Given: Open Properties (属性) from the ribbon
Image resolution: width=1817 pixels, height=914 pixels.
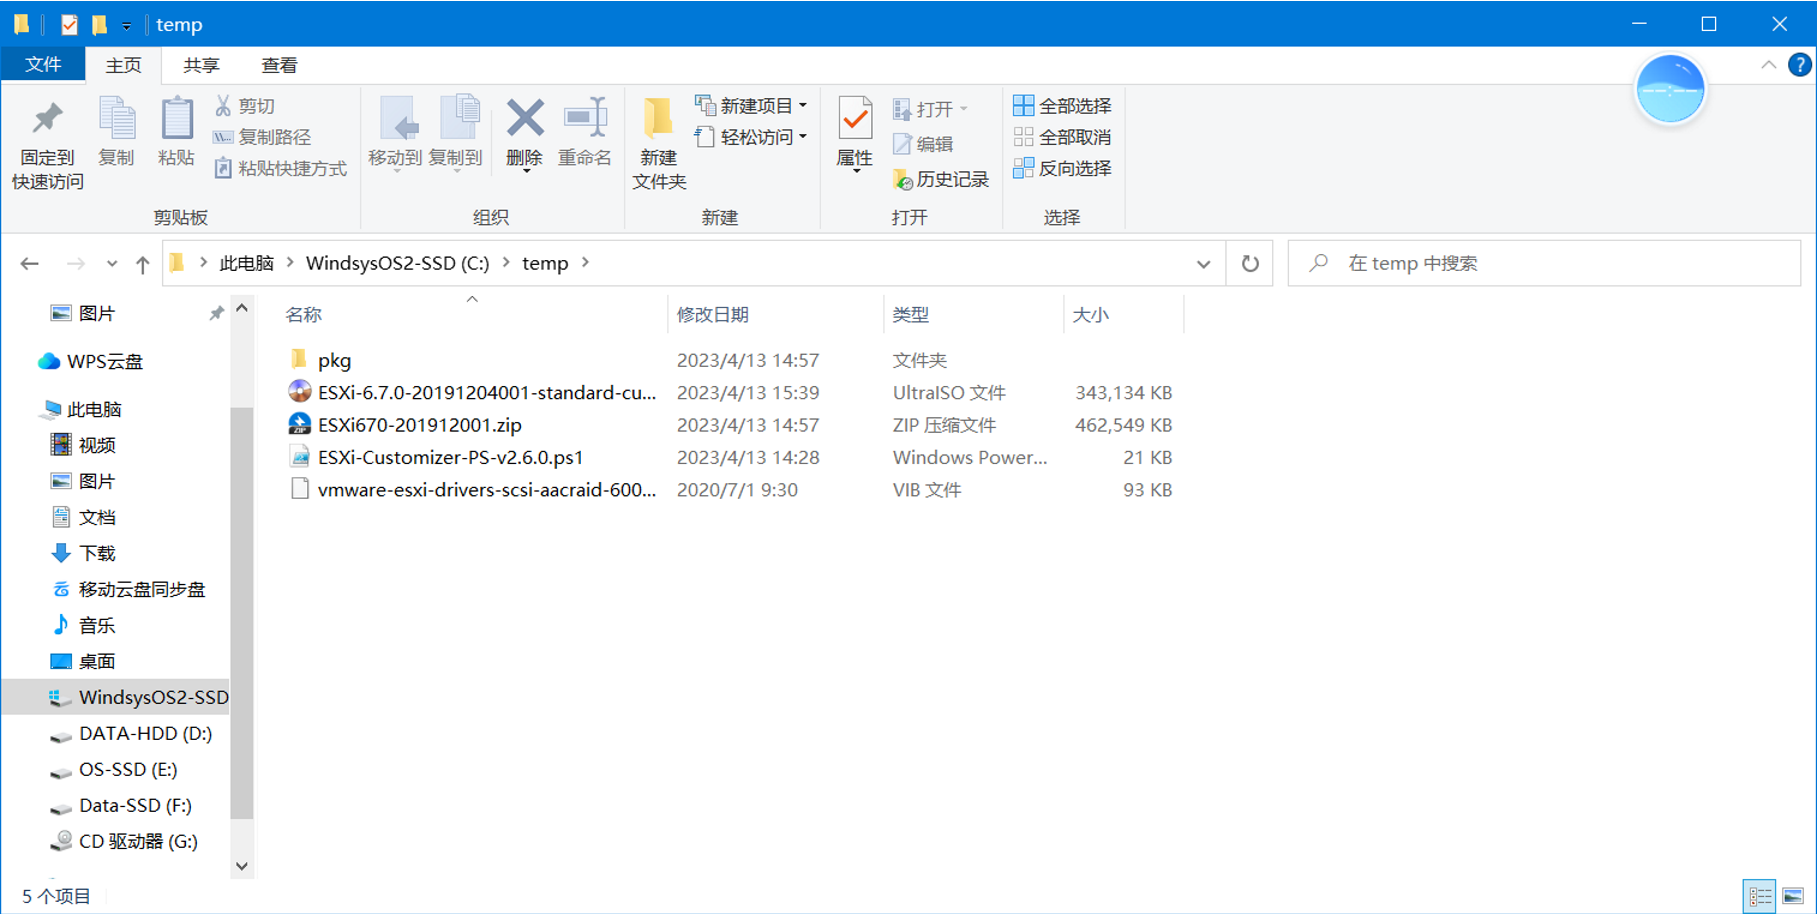Looking at the screenshot, I should 854,120.
